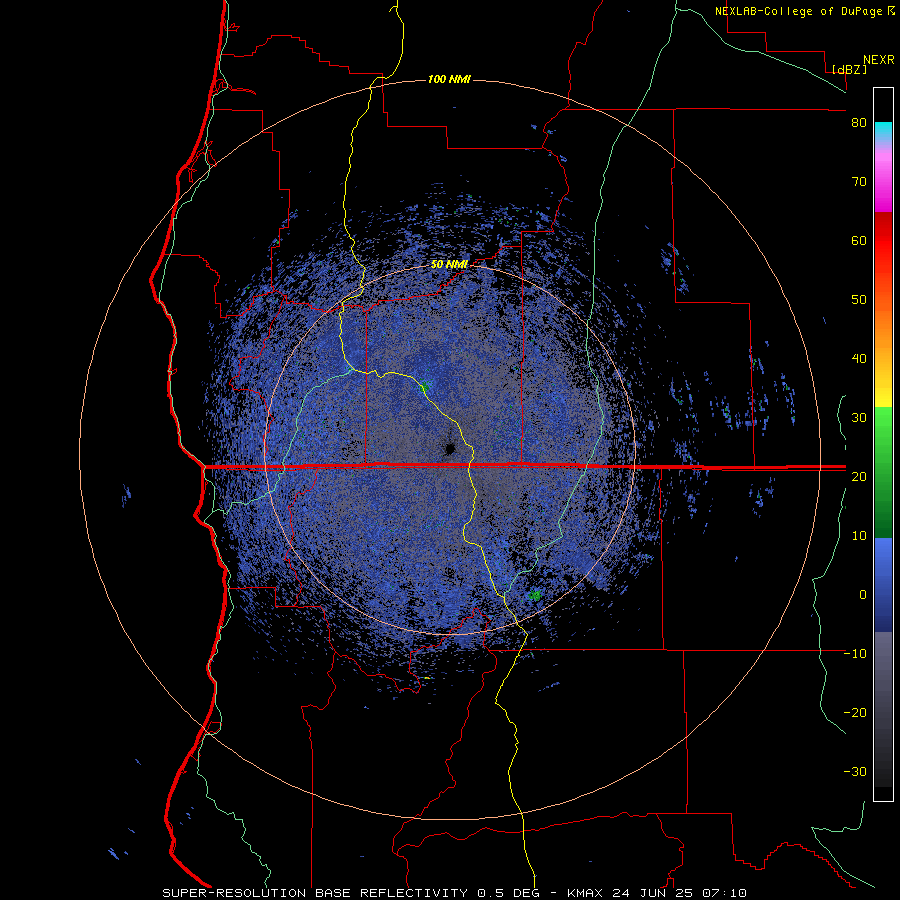Click the 24 JUN 25 07:10 timestamp
The height and width of the screenshot is (900, 900).
coord(680,893)
